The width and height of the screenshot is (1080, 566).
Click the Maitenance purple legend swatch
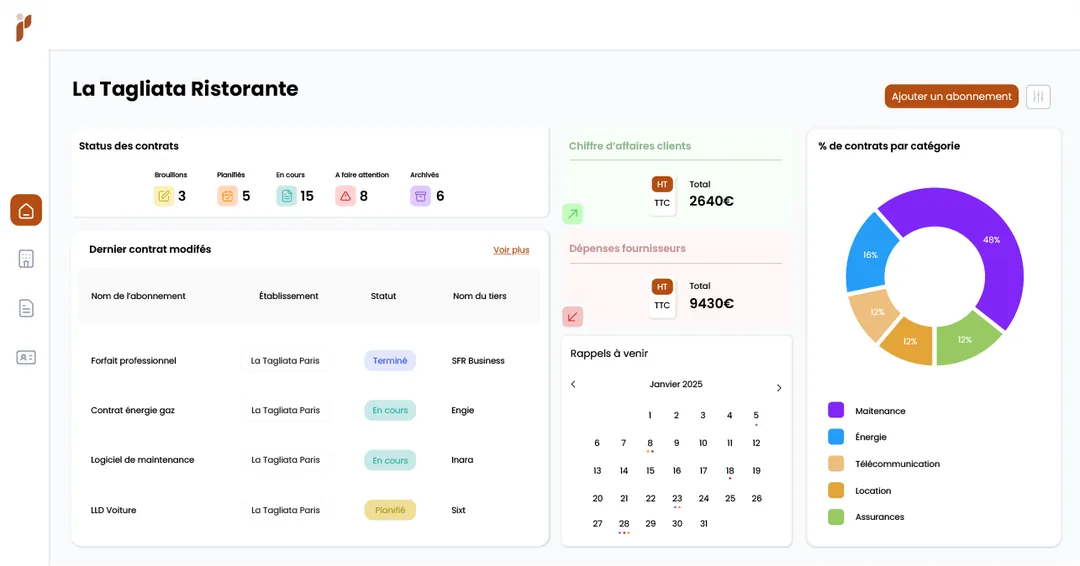[835, 410]
